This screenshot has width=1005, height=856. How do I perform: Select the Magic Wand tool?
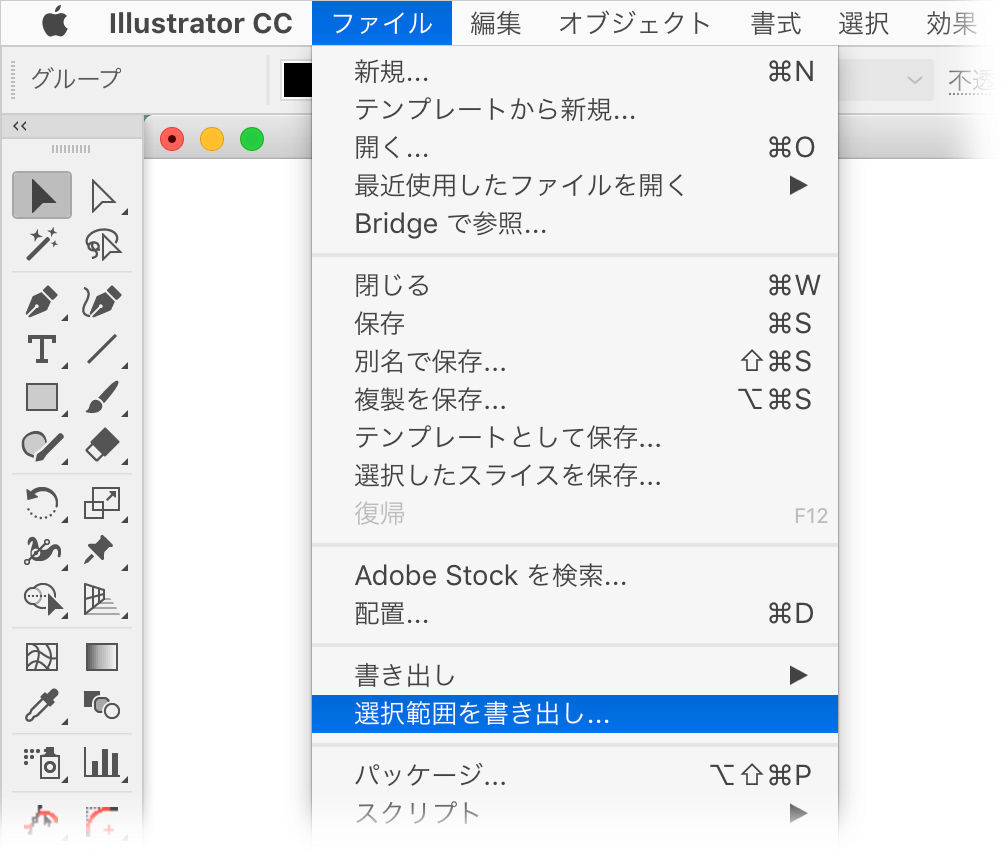[x=42, y=244]
